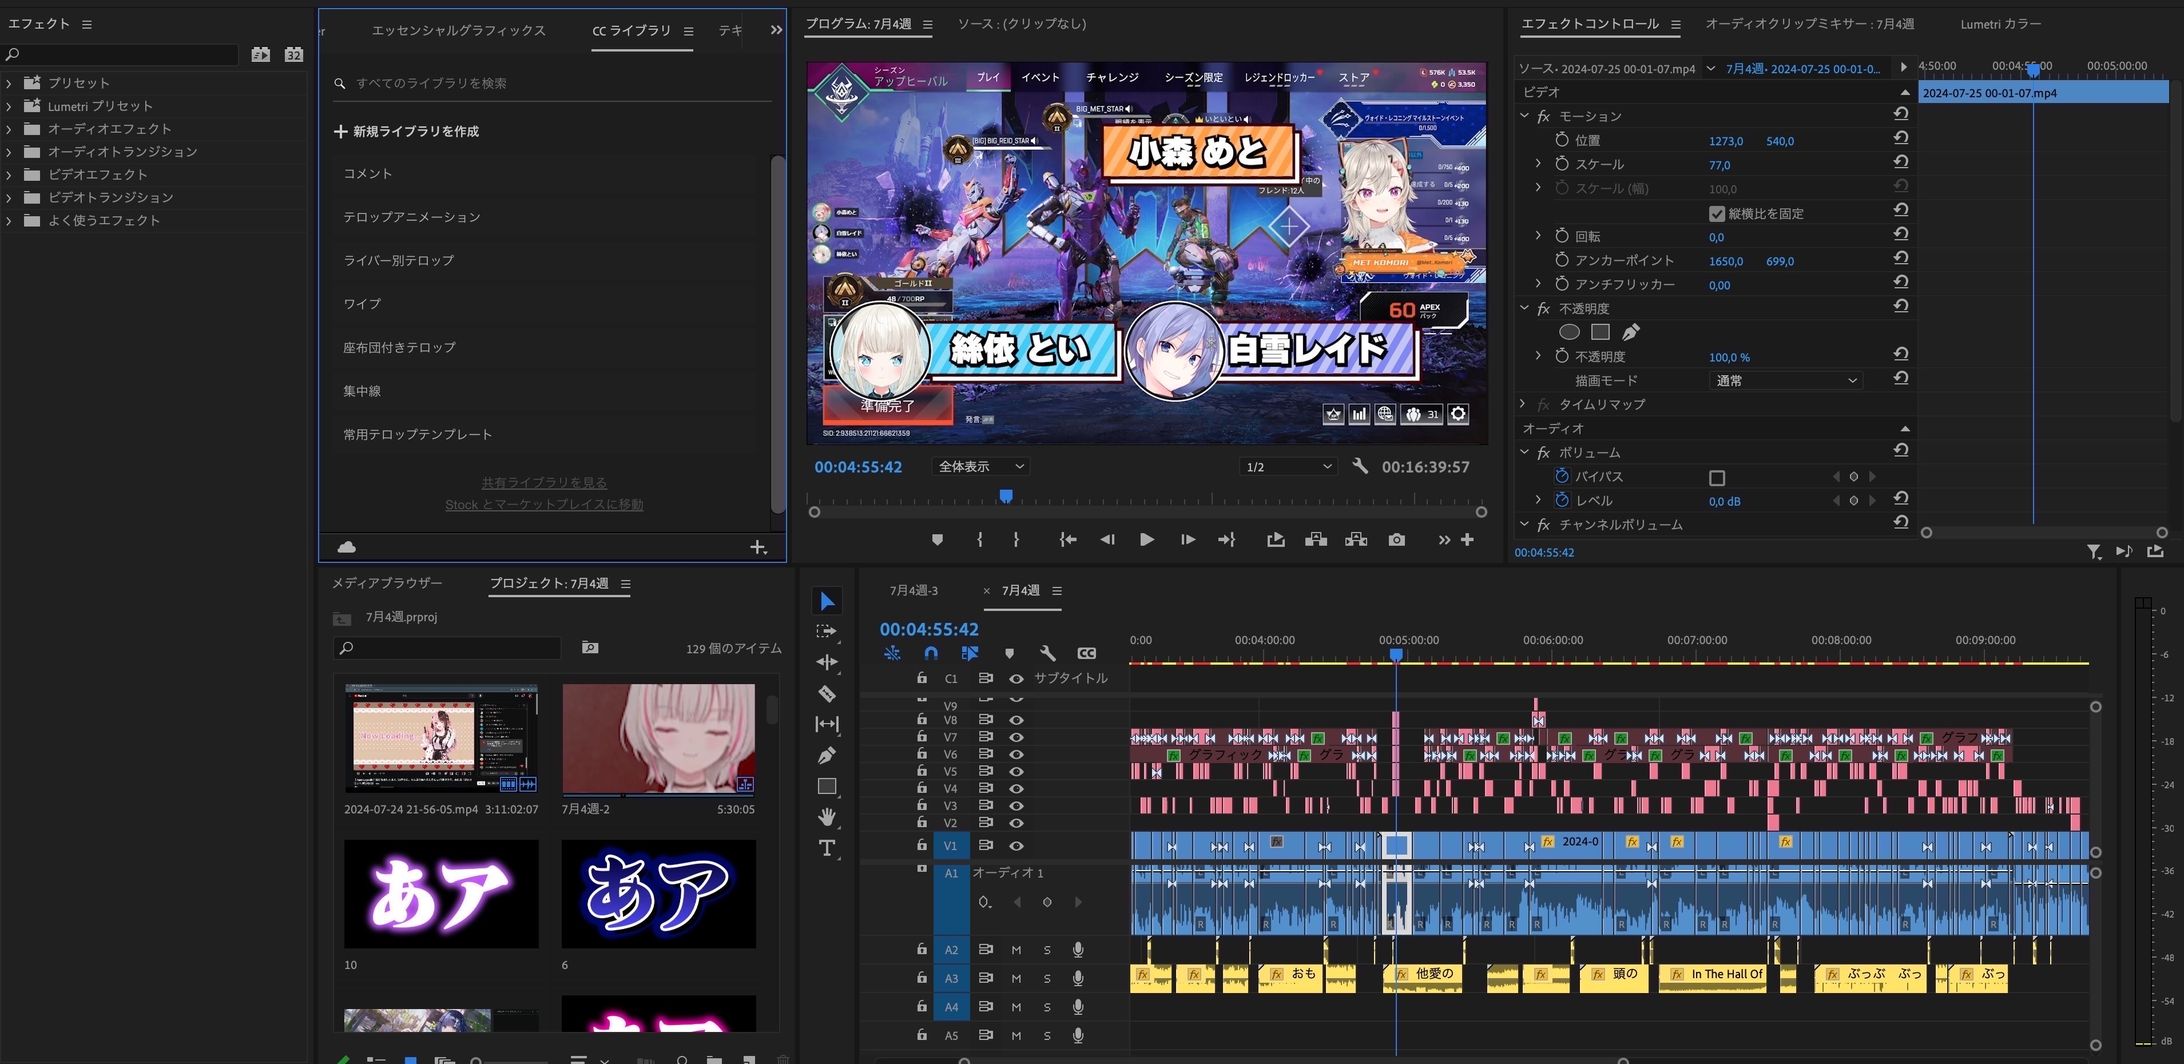The height and width of the screenshot is (1064, 2184).
Task: Click plus icon at CC Libraries bottom
Action: coord(758,547)
